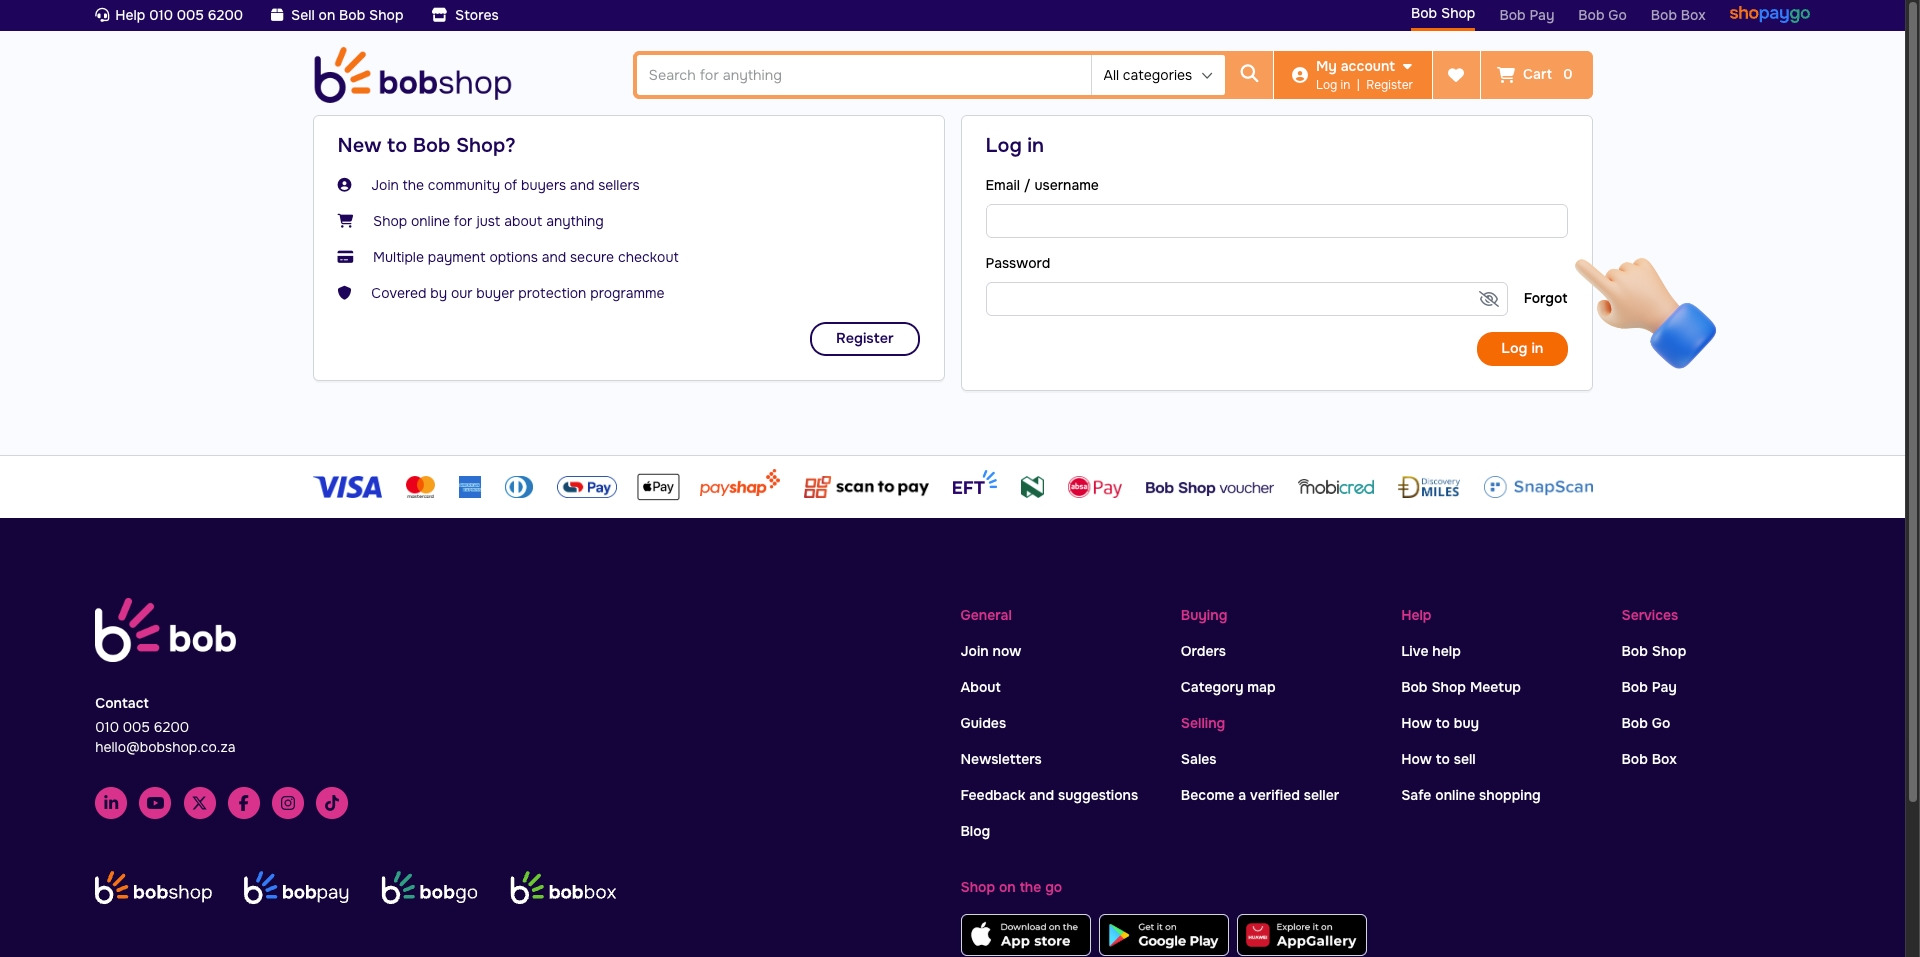
Task: Open the Facebook social icon
Action: click(x=244, y=803)
